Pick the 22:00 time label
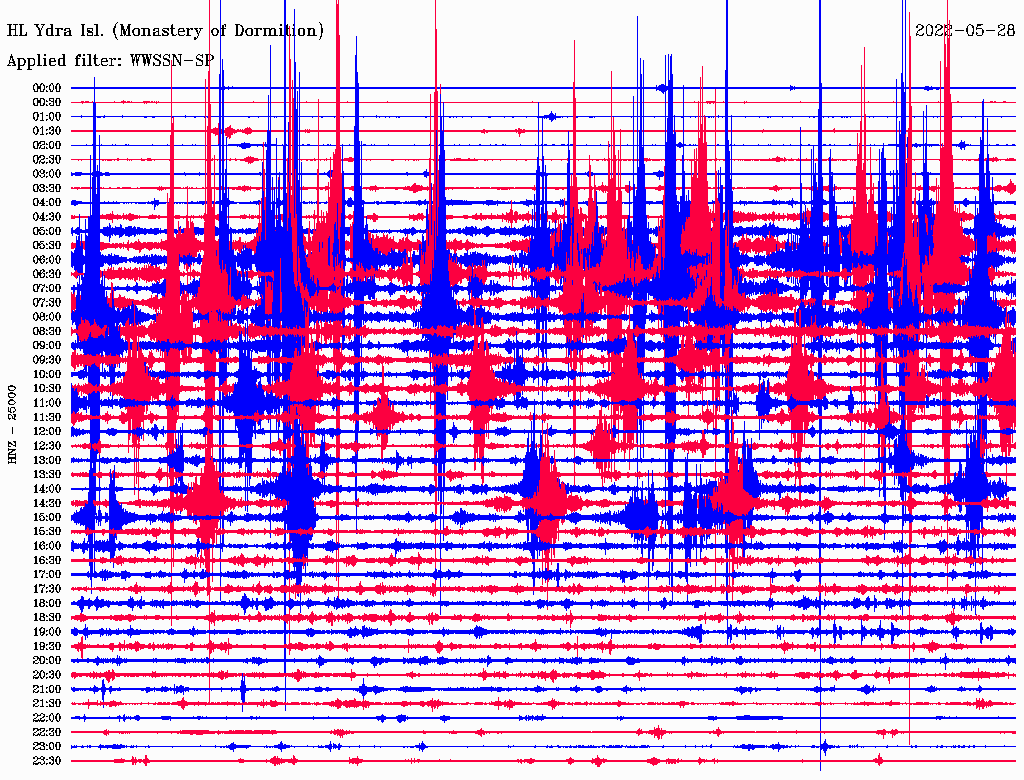Viewport: 1024px width, 780px height. click(47, 719)
